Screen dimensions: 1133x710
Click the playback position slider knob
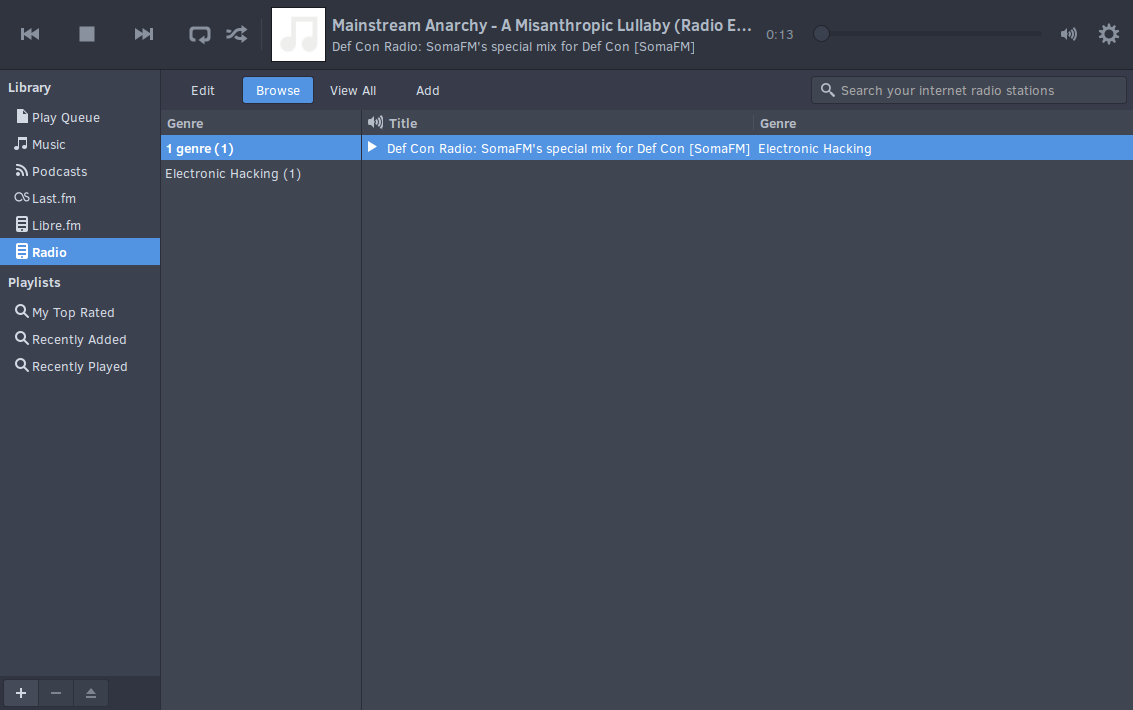(821, 34)
